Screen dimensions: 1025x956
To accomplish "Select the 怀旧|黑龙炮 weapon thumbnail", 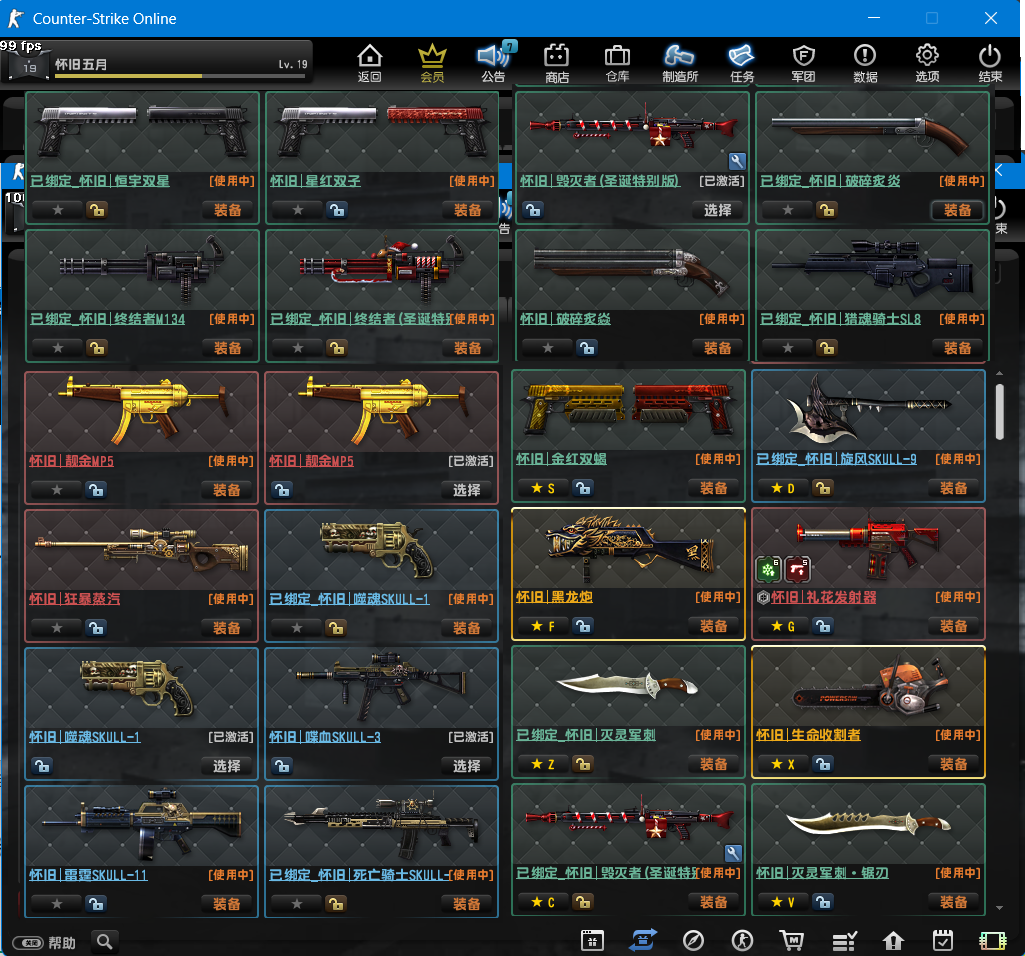I will [628, 548].
